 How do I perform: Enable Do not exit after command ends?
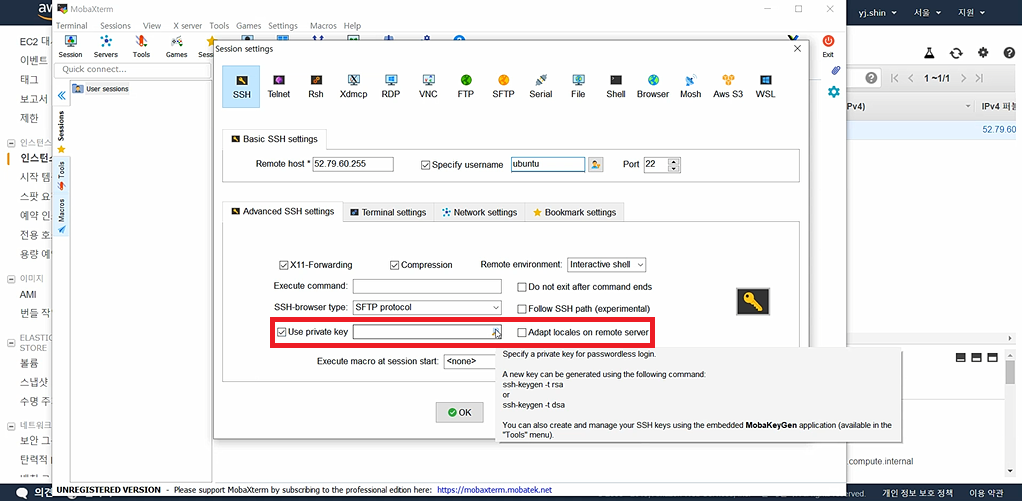coord(522,287)
